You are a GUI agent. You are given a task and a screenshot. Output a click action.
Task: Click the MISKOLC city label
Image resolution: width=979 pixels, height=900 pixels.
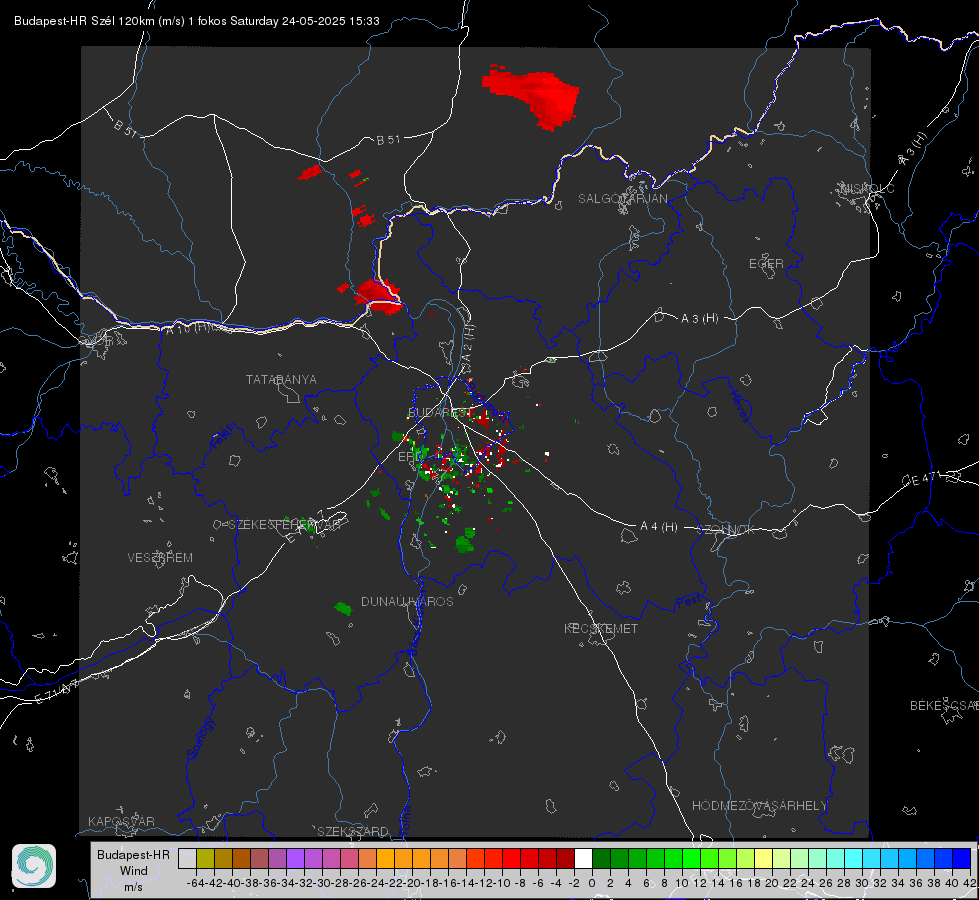[867, 189]
